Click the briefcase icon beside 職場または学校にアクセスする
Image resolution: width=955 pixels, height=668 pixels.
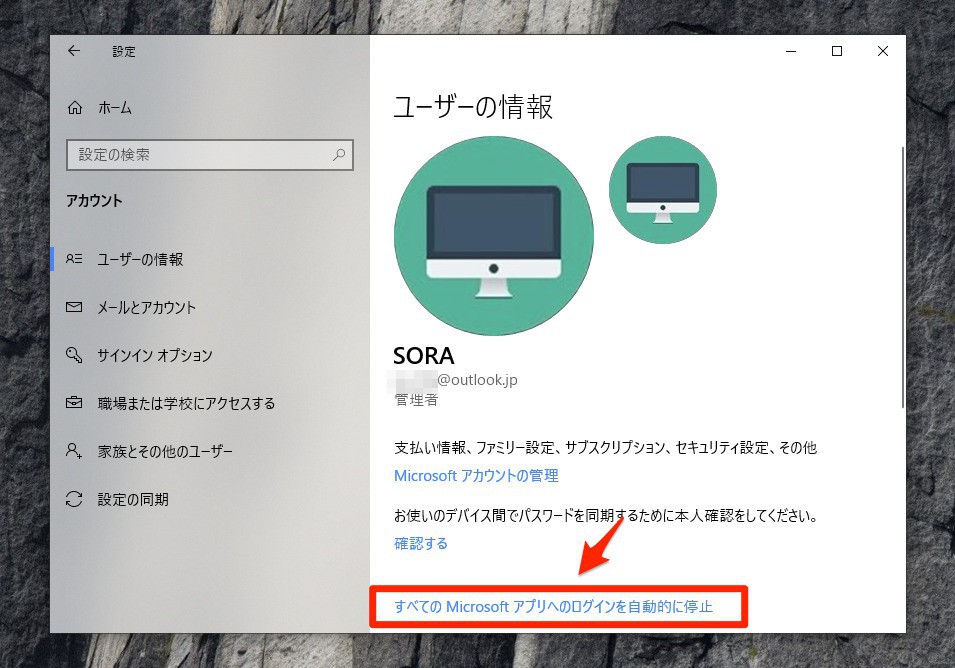74,403
